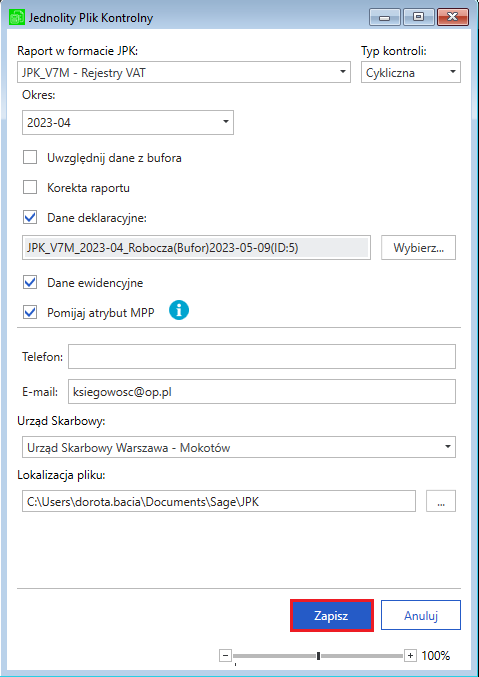This screenshot has height=677, width=479.
Task: Toggle Pomijaj atrybut MPP checkbox
Action: pos(30,312)
